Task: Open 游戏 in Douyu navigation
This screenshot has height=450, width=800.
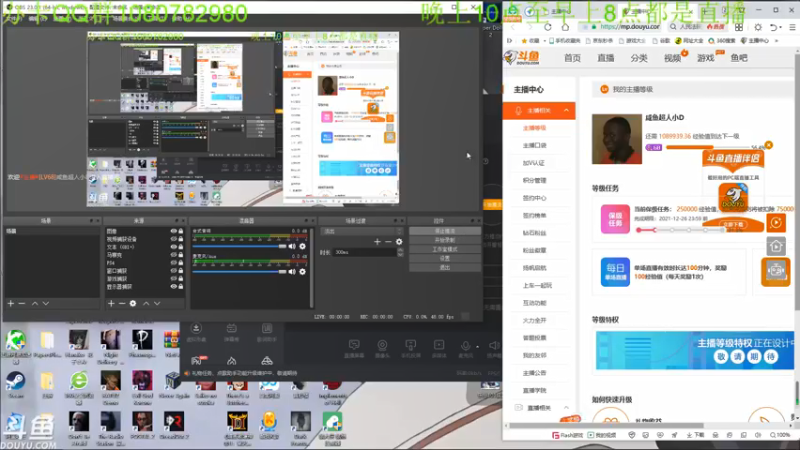Action: pyautogui.click(x=706, y=58)
